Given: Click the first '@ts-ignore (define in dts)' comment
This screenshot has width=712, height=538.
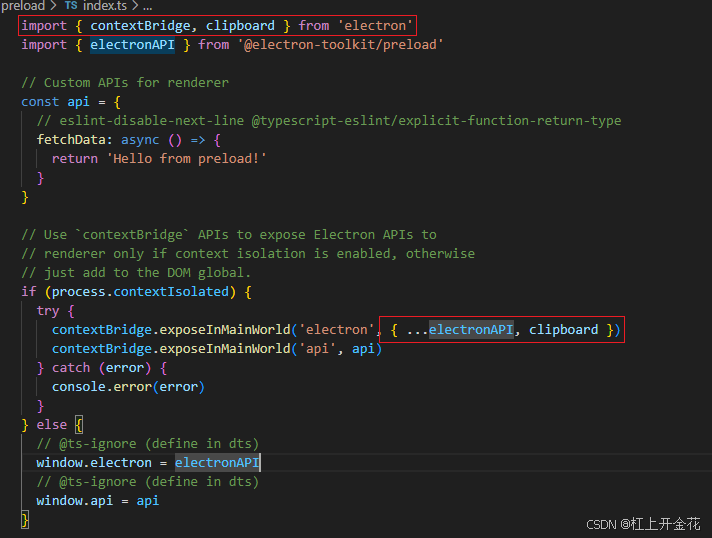Looking at the screenshot, I should (148, 444).
